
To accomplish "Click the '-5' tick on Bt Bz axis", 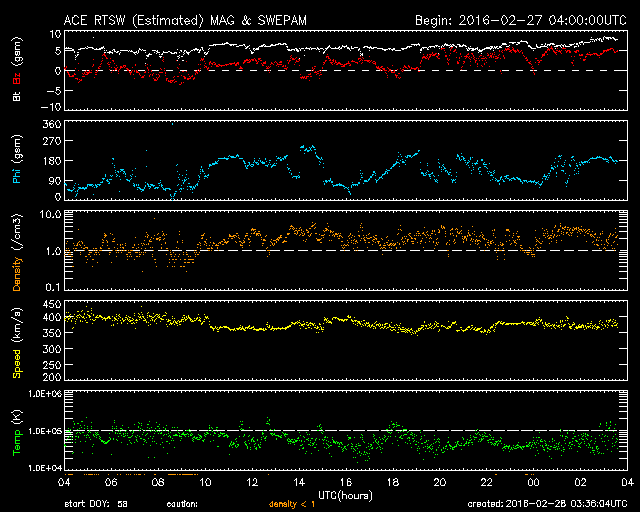I will point(53,91).
